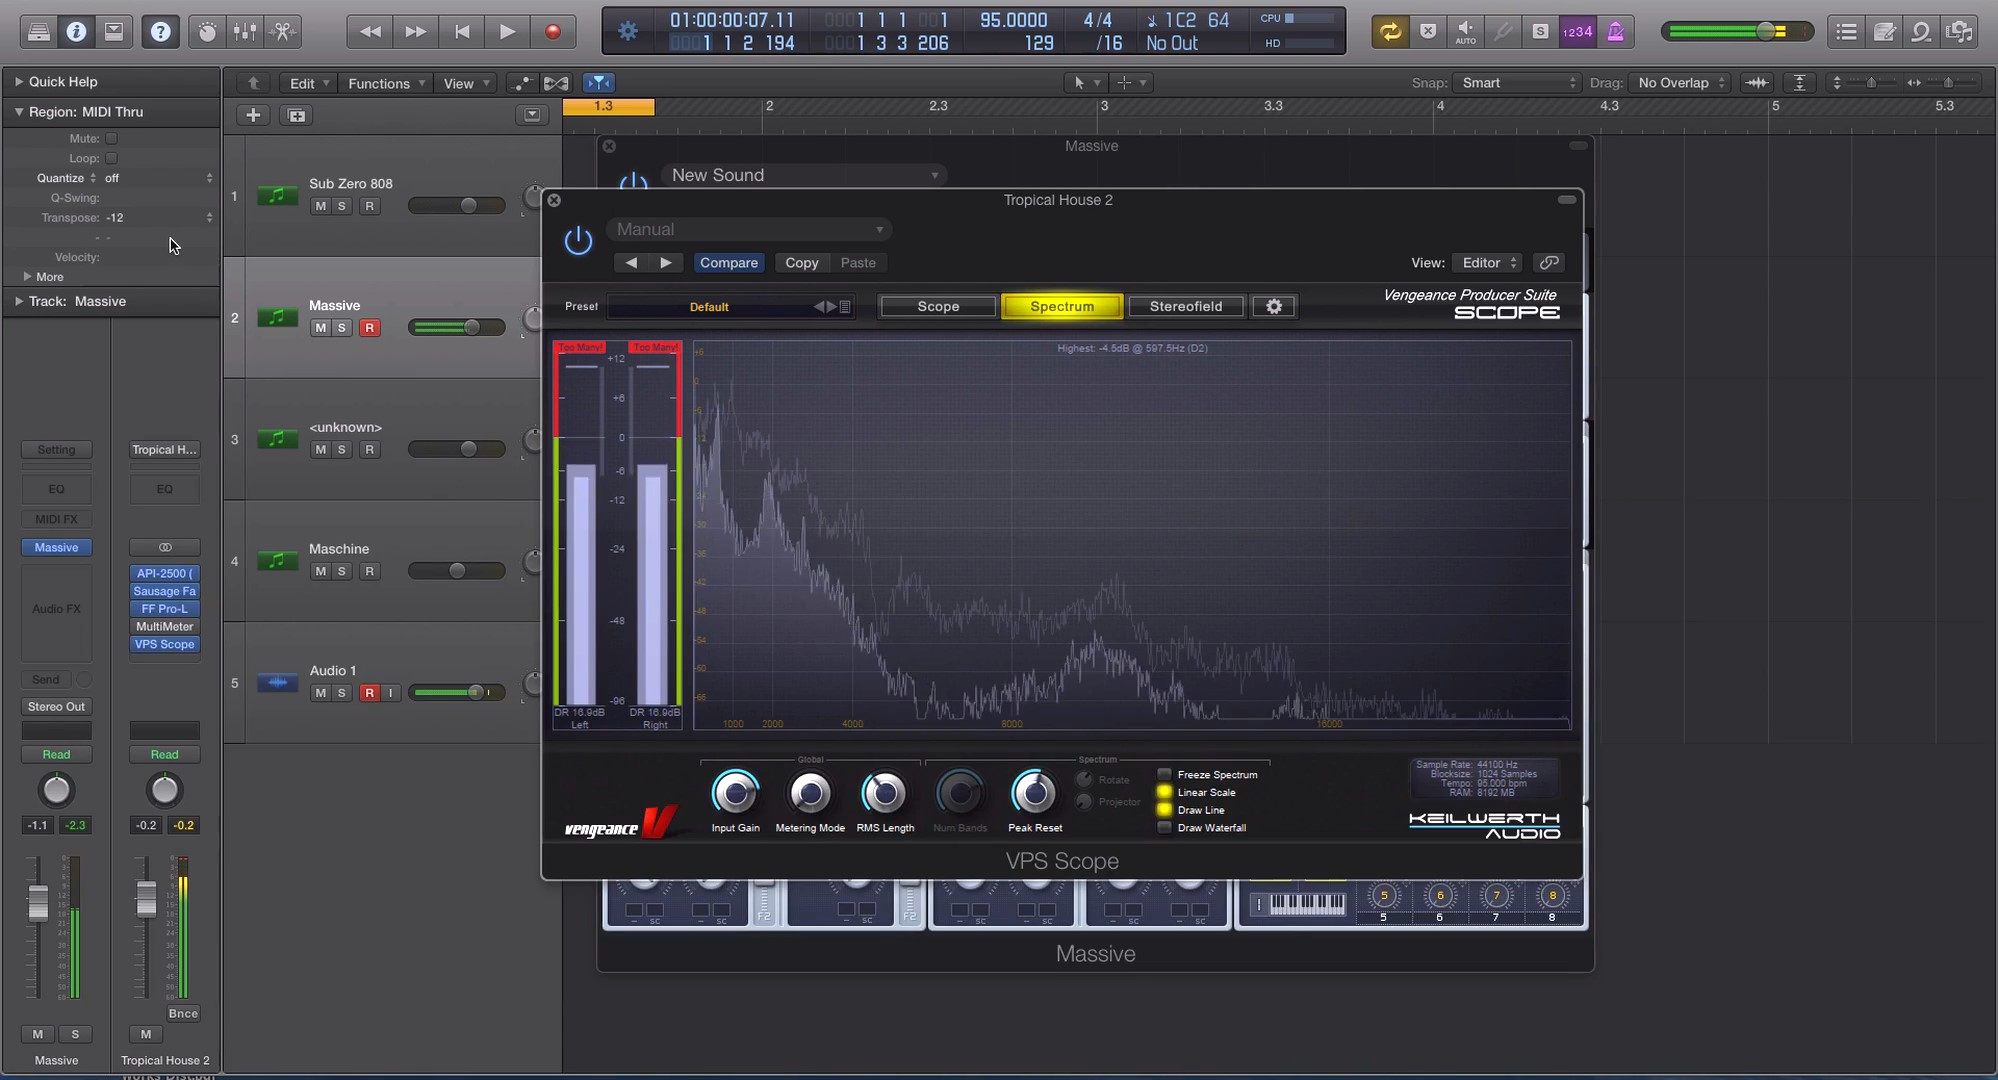Toggle Draw Waterfall option
Image resolution: width=1998 pixels, height=1080 pixels.
1164,828
